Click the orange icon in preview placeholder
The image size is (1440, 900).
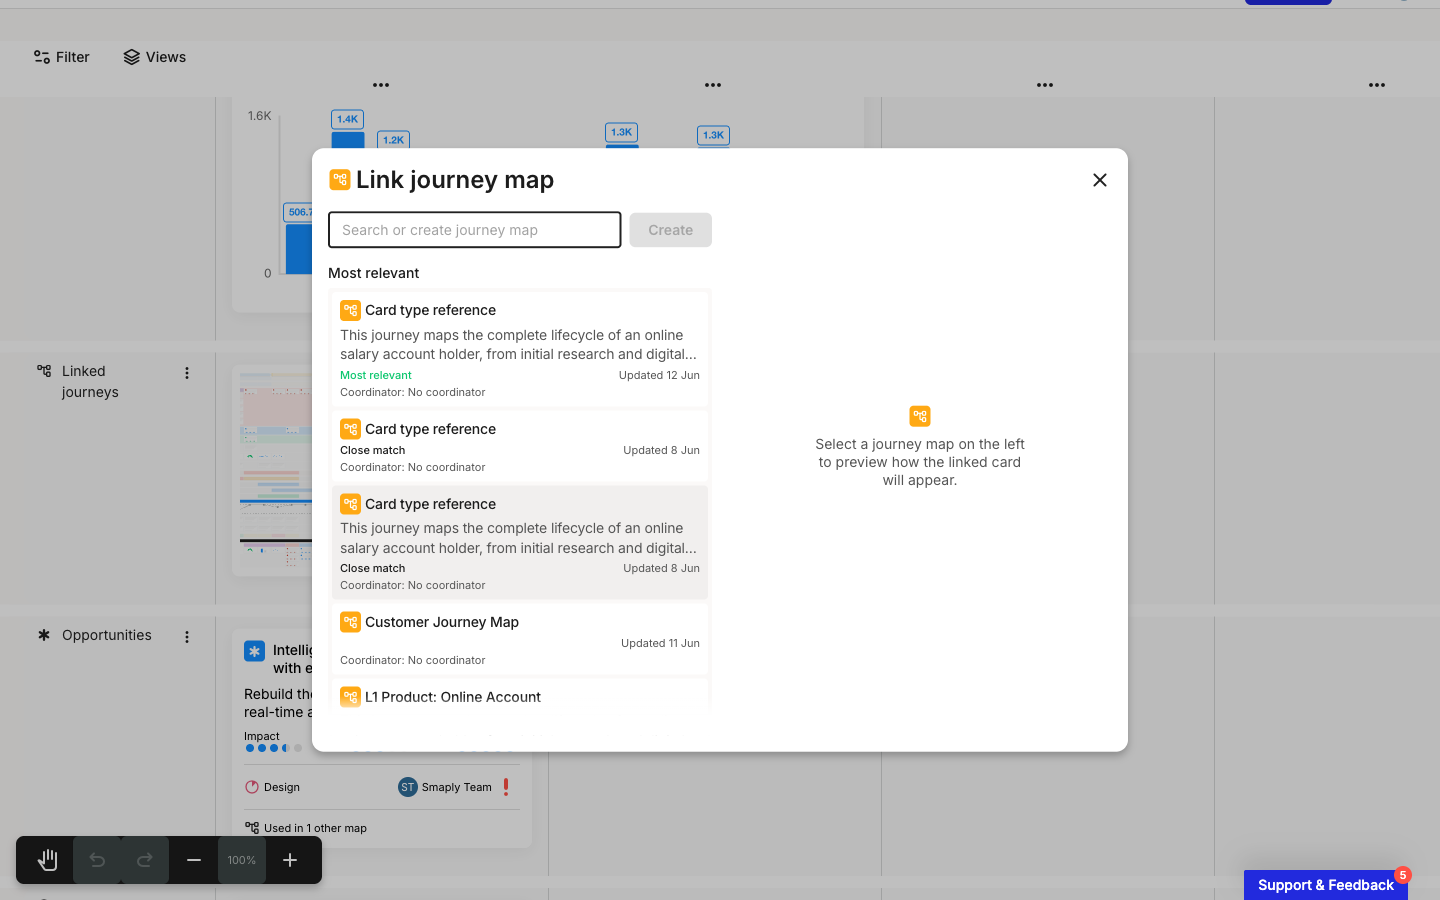920,416
